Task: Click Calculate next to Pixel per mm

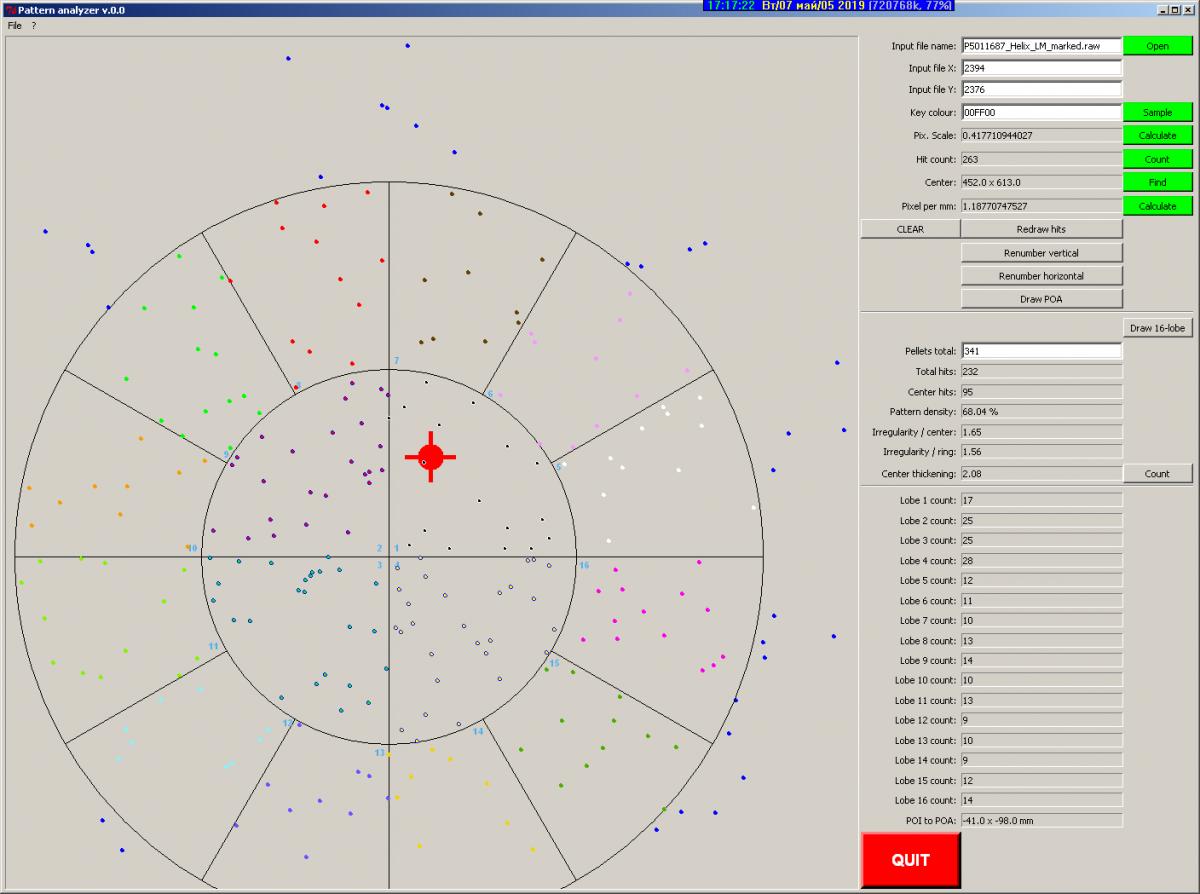Action: [1157, 206]
